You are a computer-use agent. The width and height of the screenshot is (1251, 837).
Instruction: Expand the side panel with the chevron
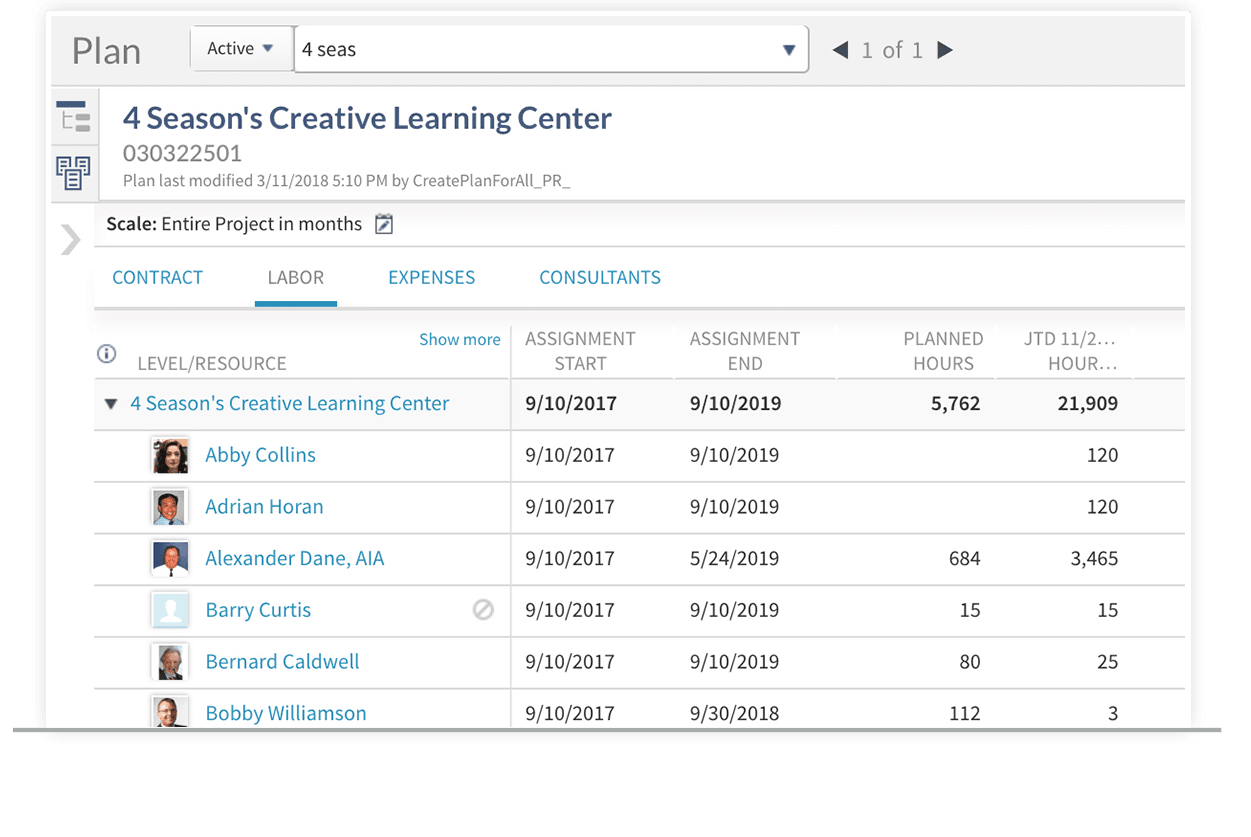pos(69,240)
